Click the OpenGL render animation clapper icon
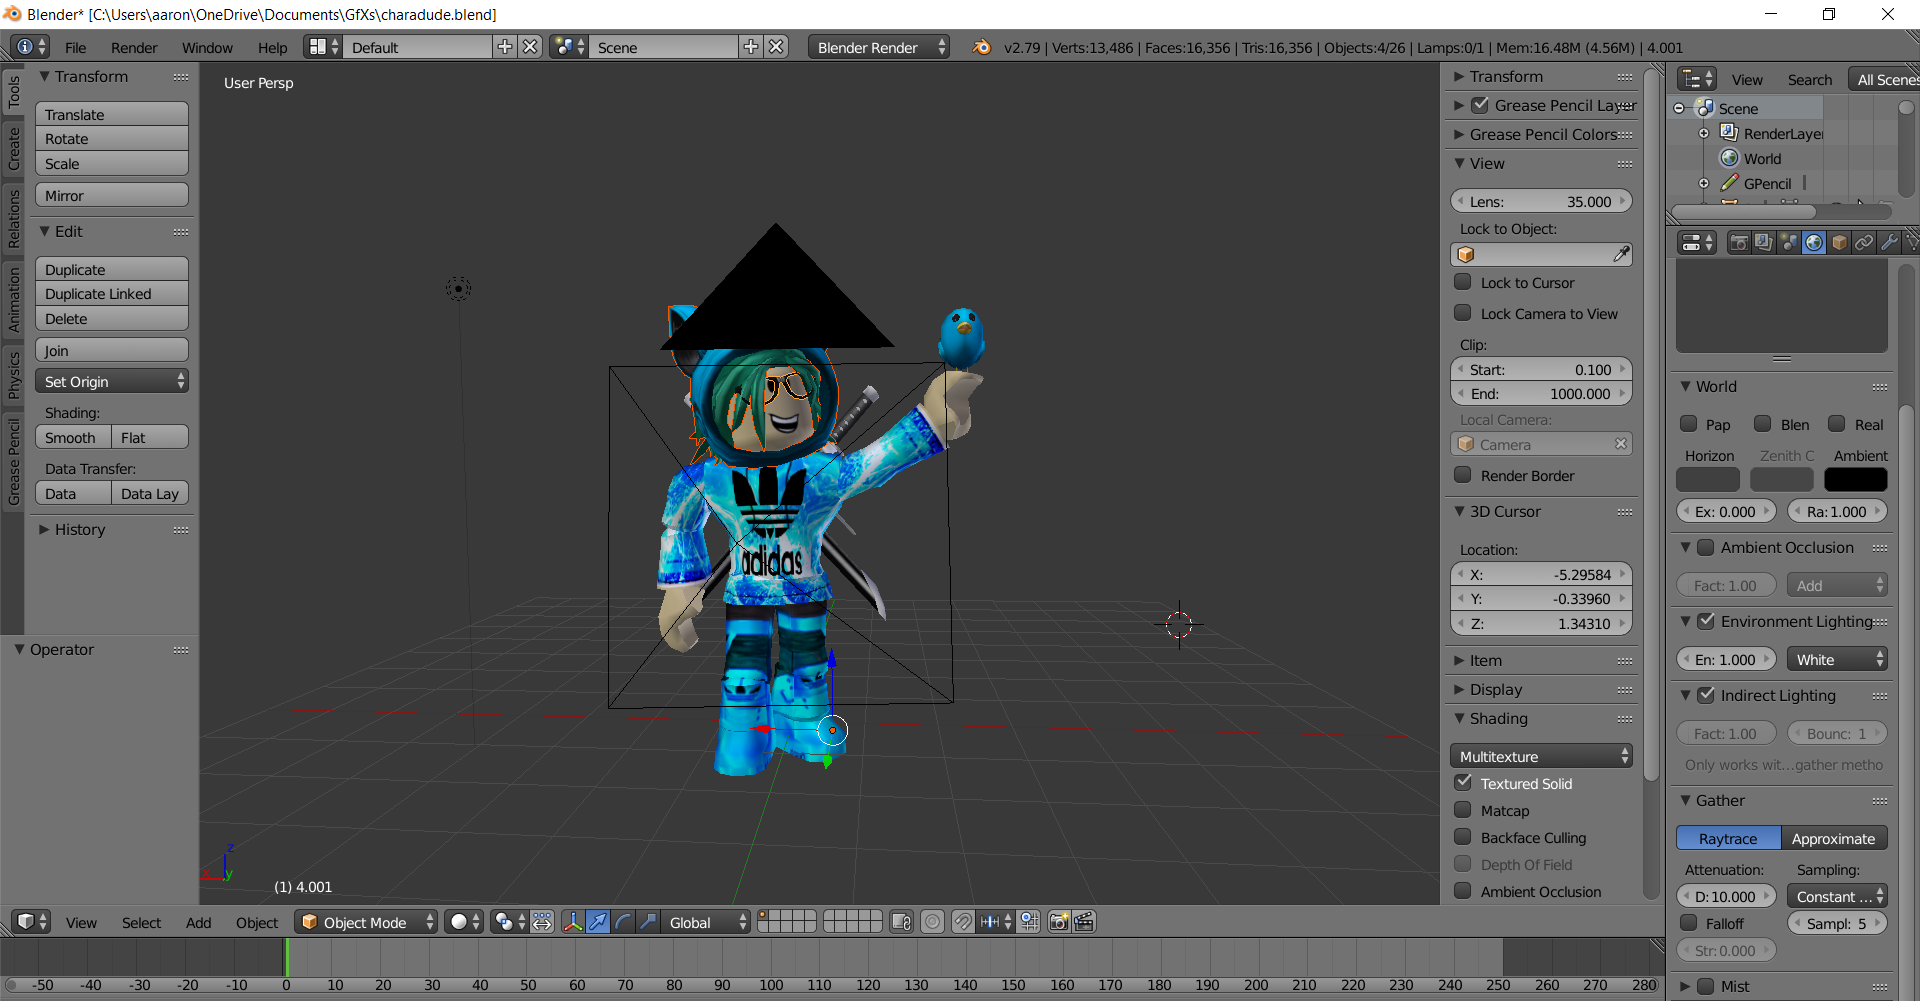1920x1001 pixels. click(x=1084, y=921)
